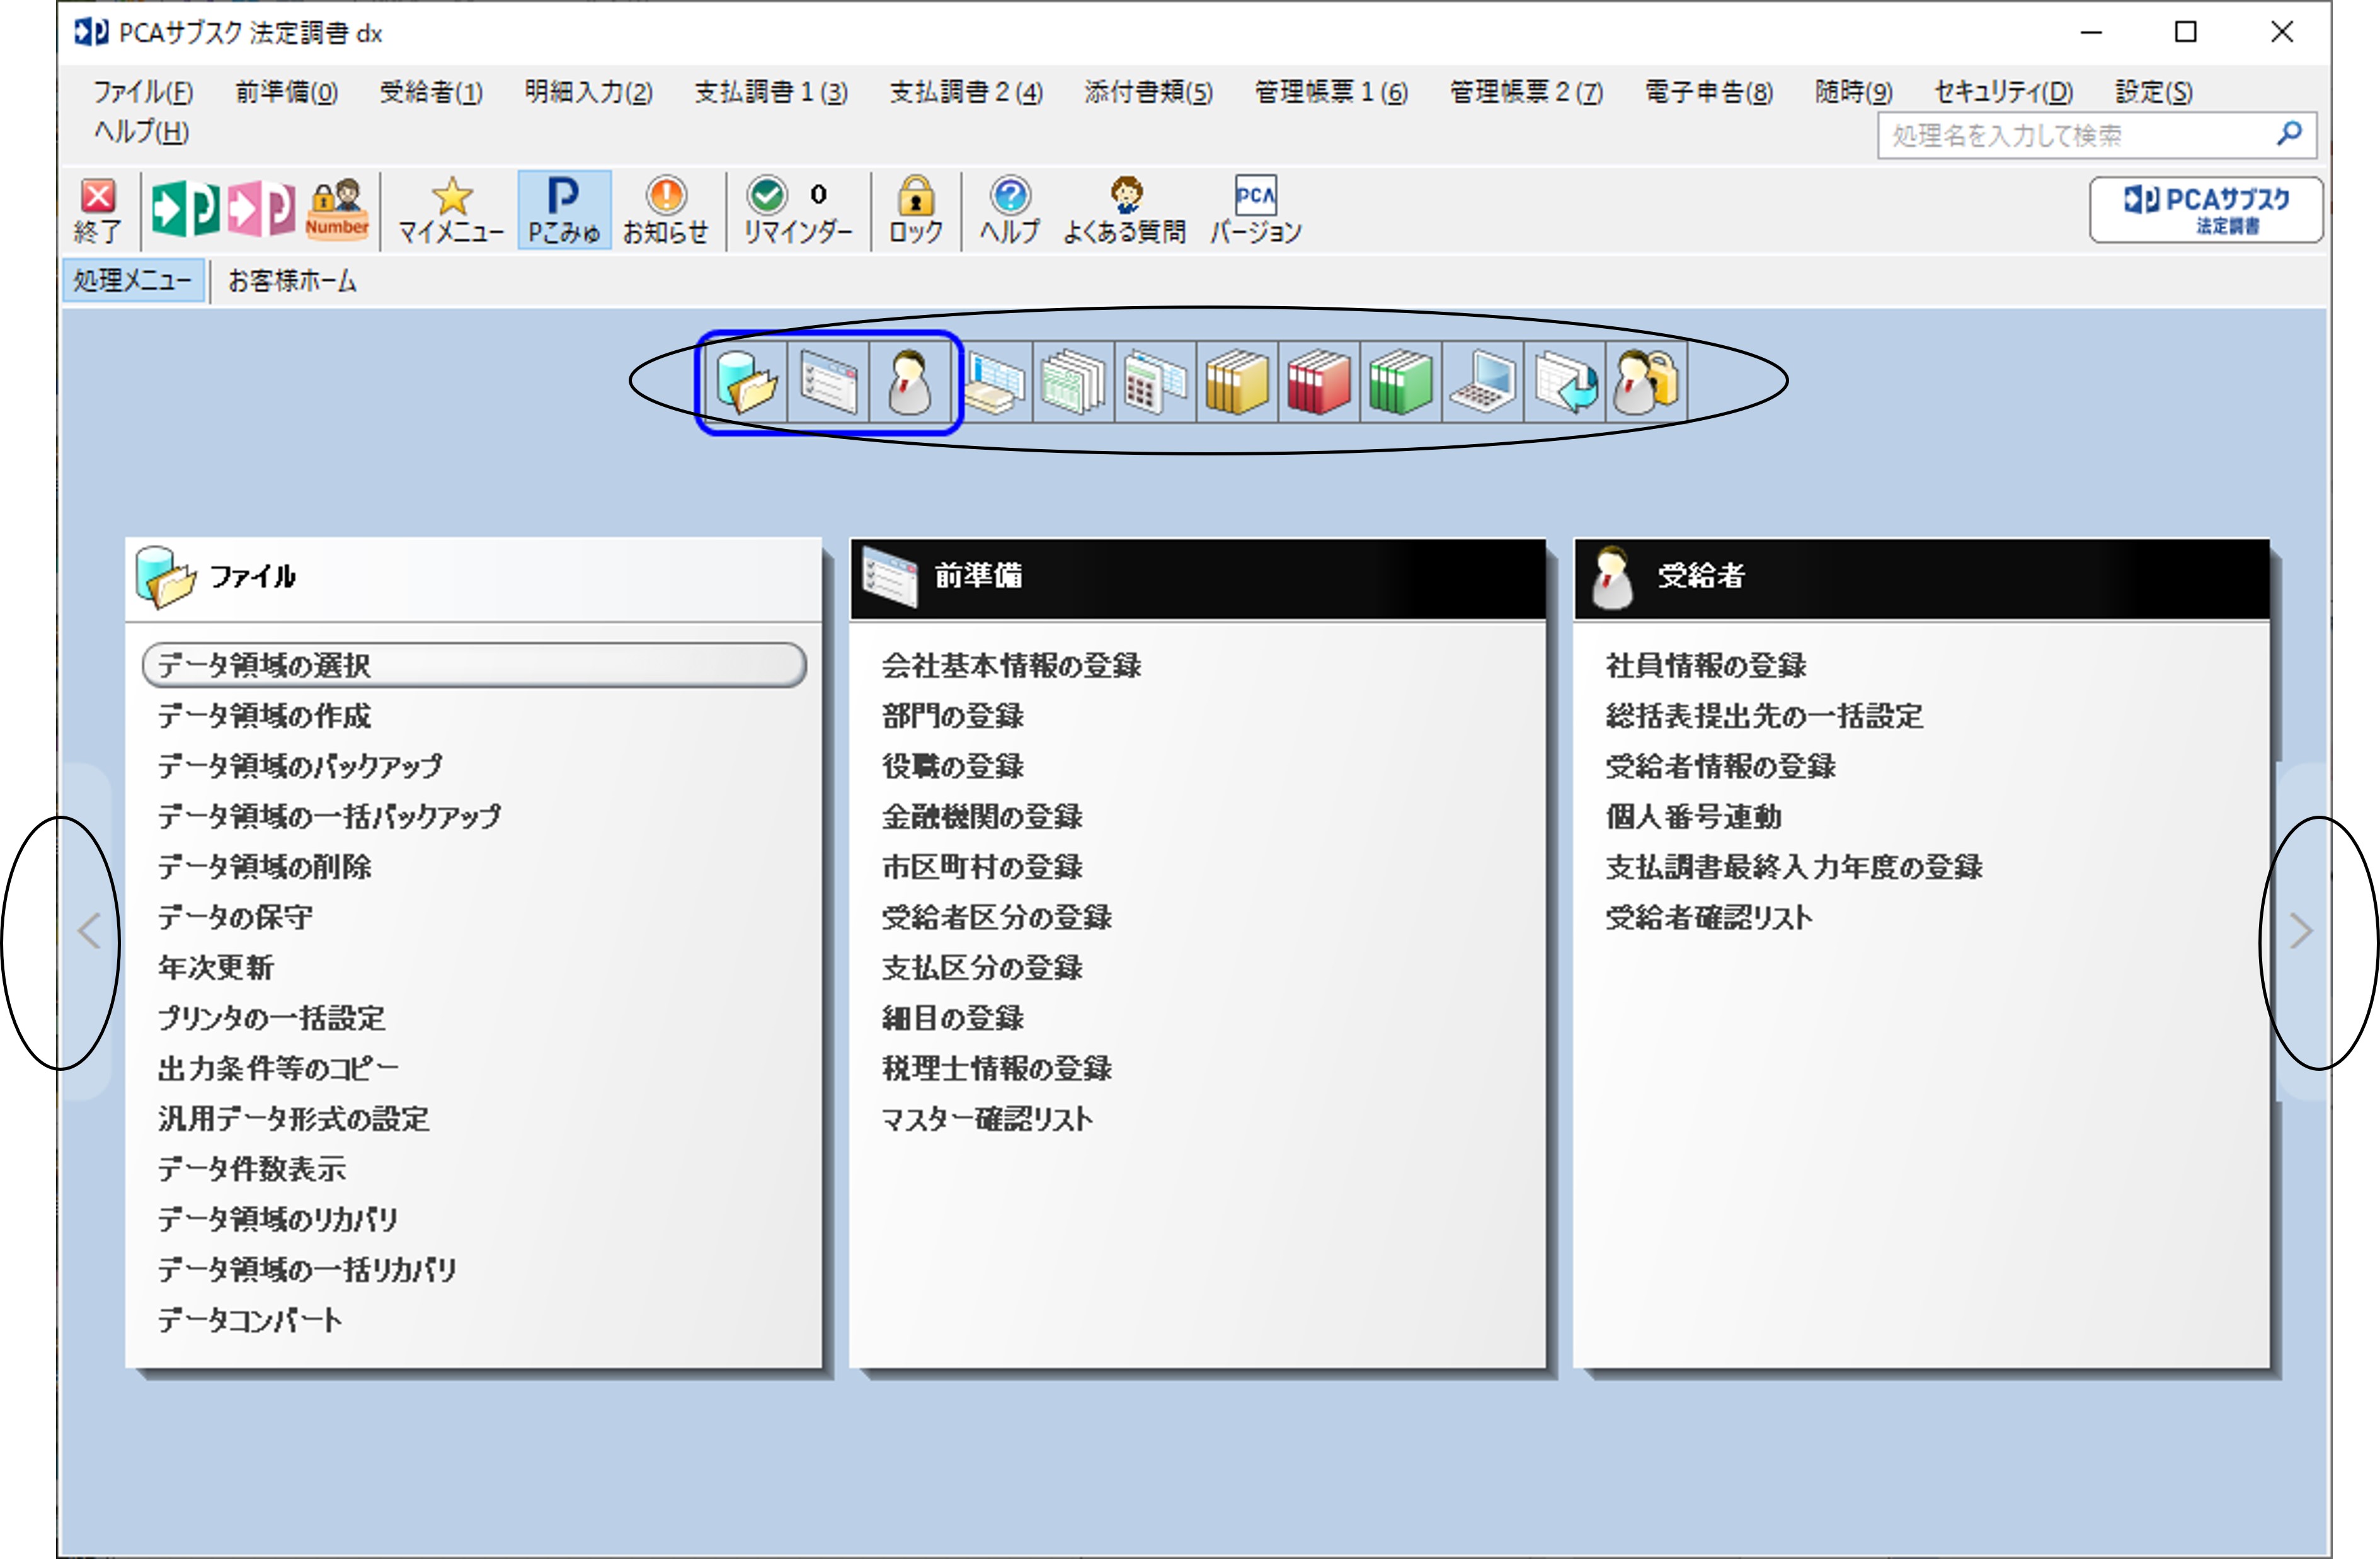Open よくある質問 icon
This screenshot has height=1559, width=2380.
click(1124, 210)
